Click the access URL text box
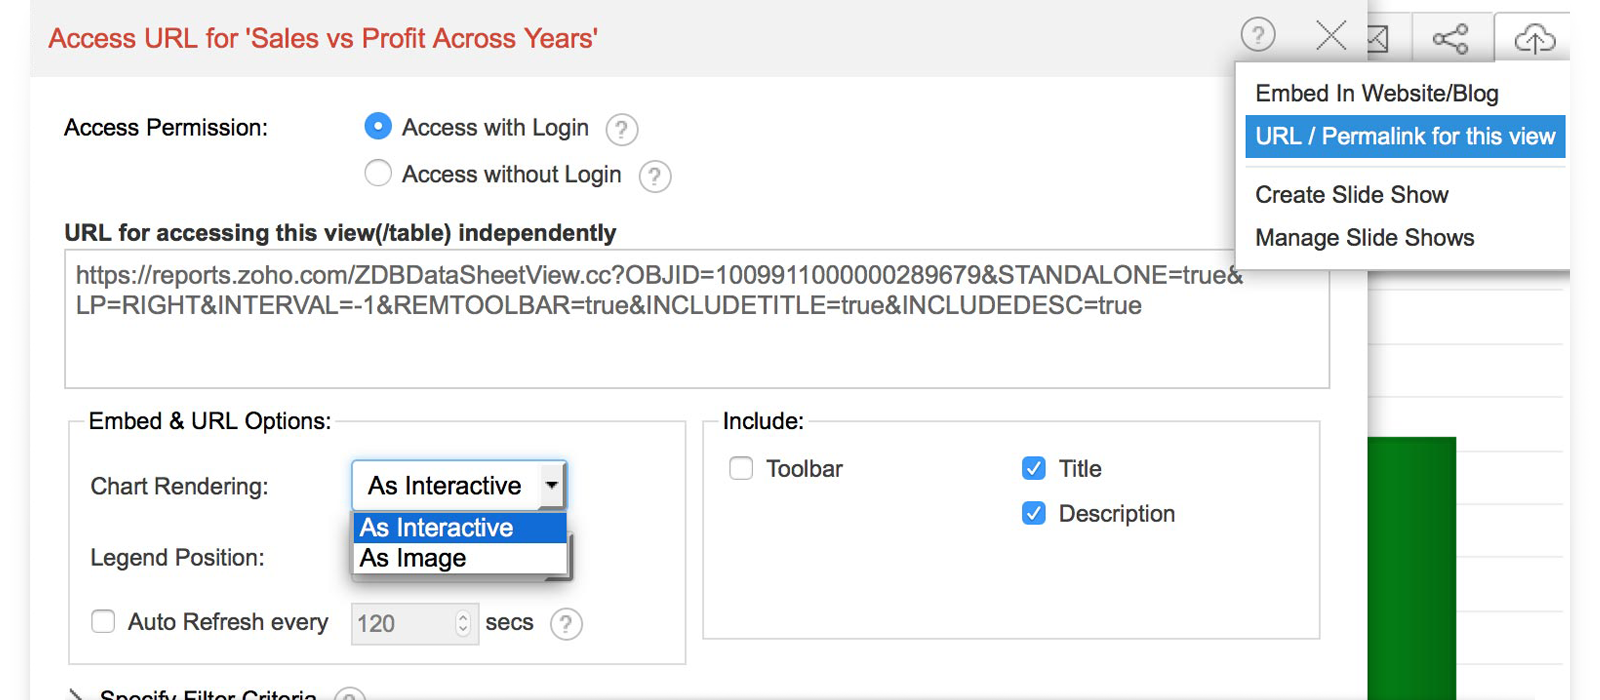Screen dimensions: 1600x700 696,320
